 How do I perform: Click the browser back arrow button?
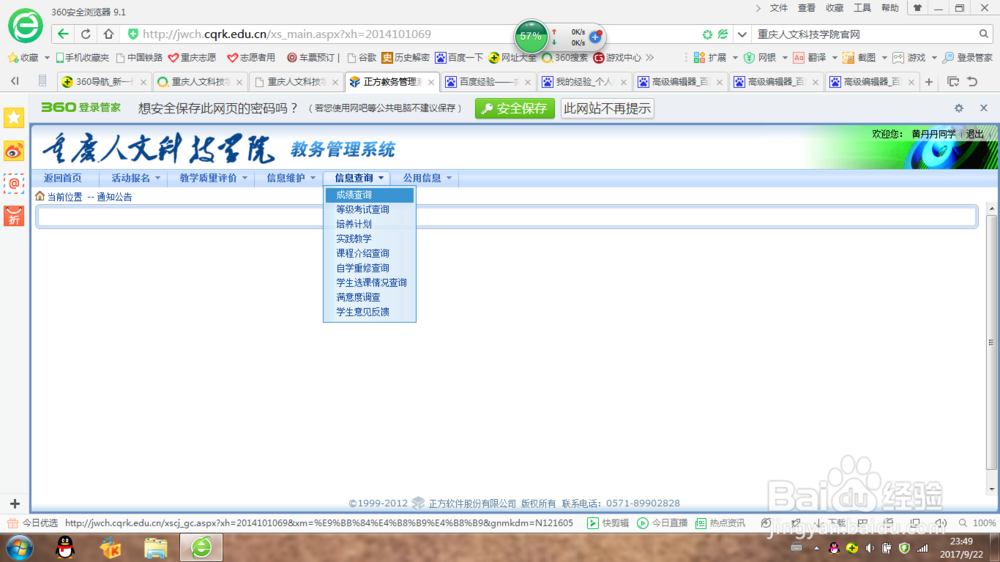pyautogui.click(x=62, y=34)
